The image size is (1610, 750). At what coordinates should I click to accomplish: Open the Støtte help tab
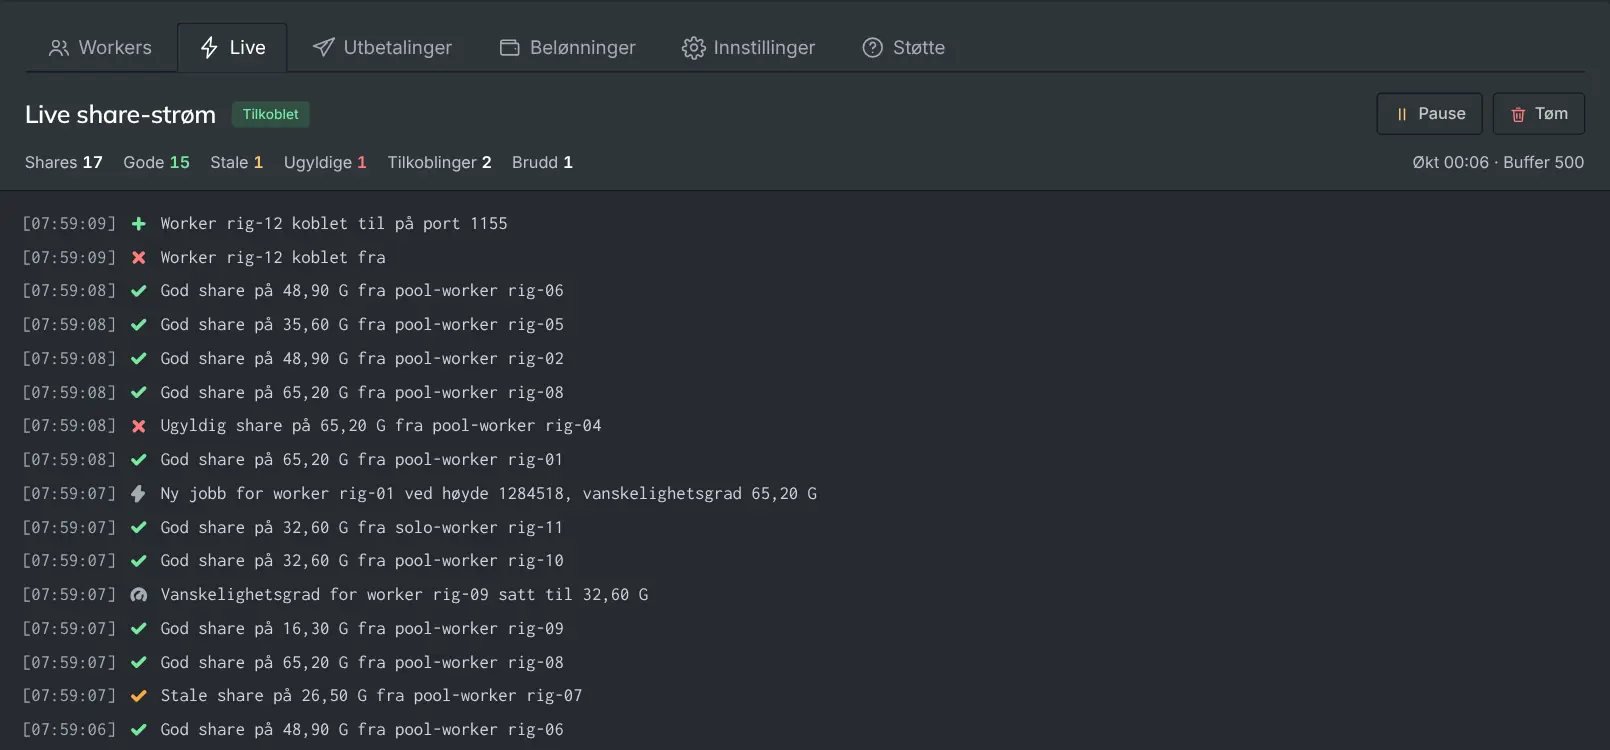(903, 48)
